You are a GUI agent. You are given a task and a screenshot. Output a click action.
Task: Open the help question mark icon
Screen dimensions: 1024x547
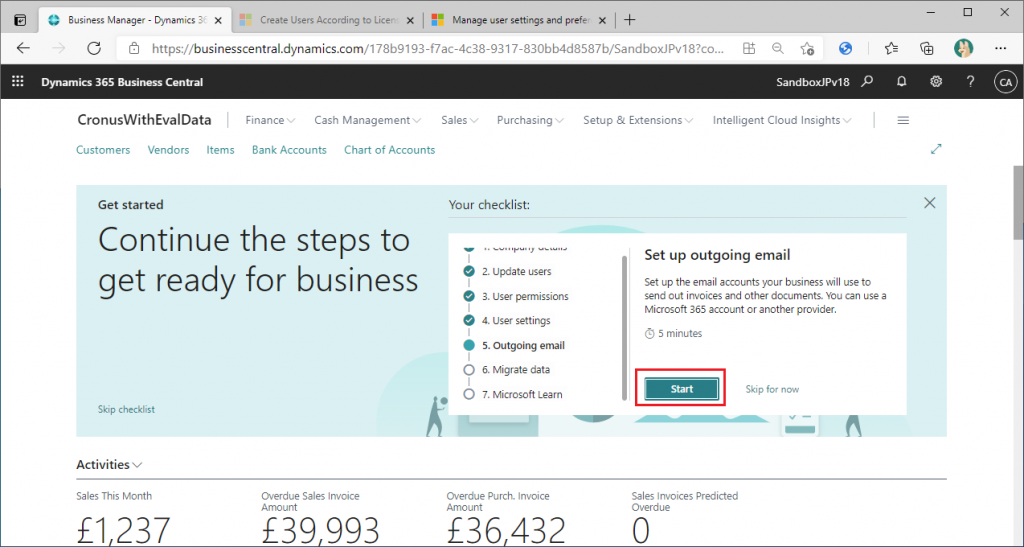(970, 82)
